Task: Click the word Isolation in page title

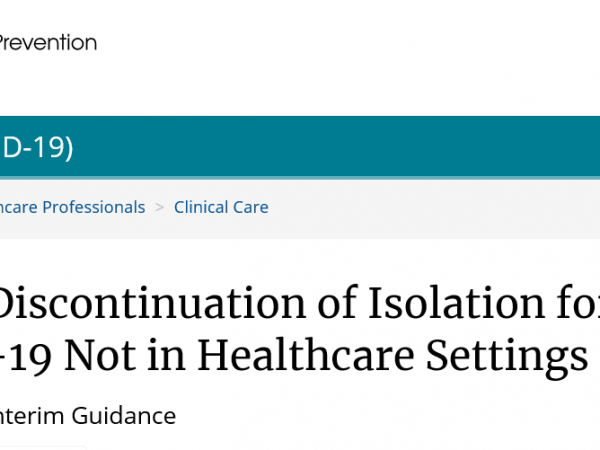Action: tap(456, 304)
